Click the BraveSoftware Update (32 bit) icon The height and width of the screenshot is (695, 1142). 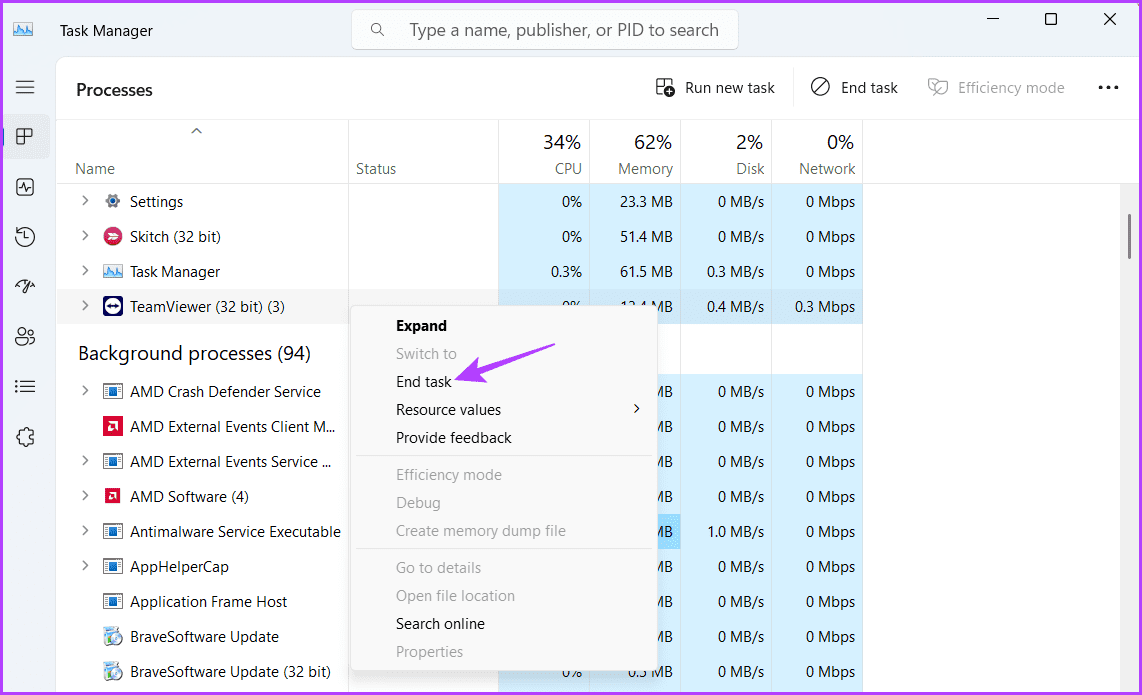point(113,672)
